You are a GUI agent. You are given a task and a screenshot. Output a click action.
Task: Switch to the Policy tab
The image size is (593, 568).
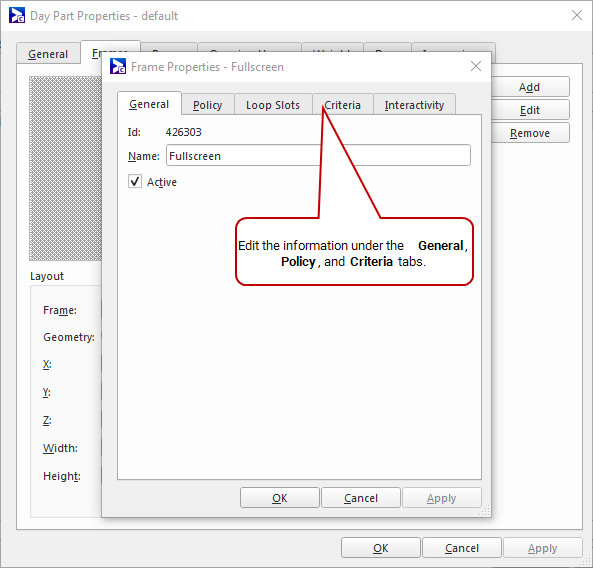click(208, 105)
